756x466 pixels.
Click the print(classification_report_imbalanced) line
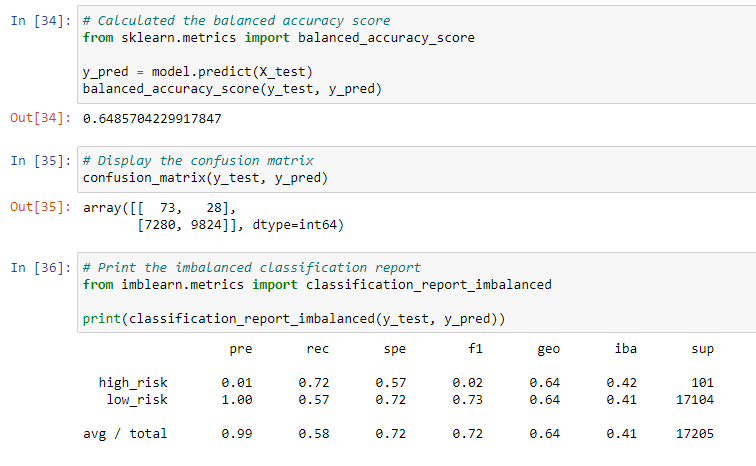tap(294, 319)
